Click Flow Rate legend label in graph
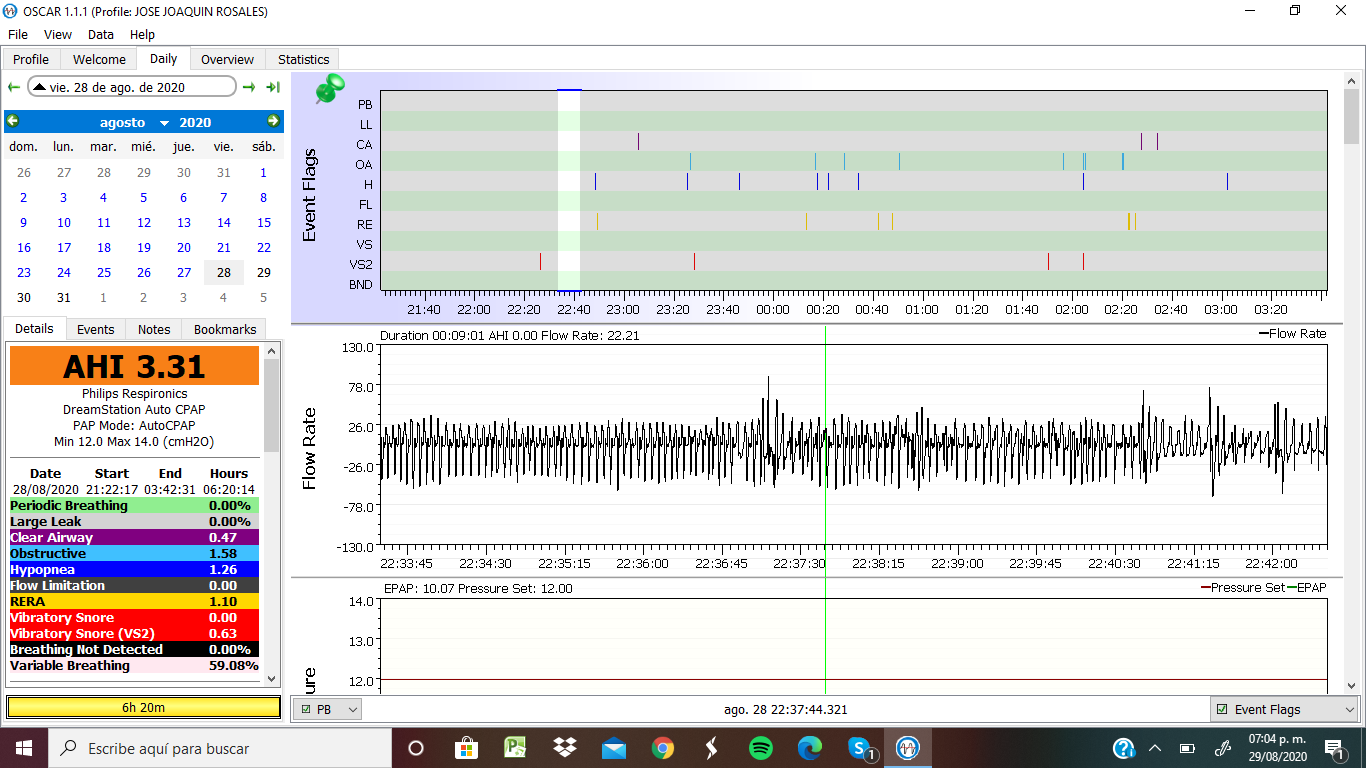1366x768 pixels. click(x=1297, y=334)
